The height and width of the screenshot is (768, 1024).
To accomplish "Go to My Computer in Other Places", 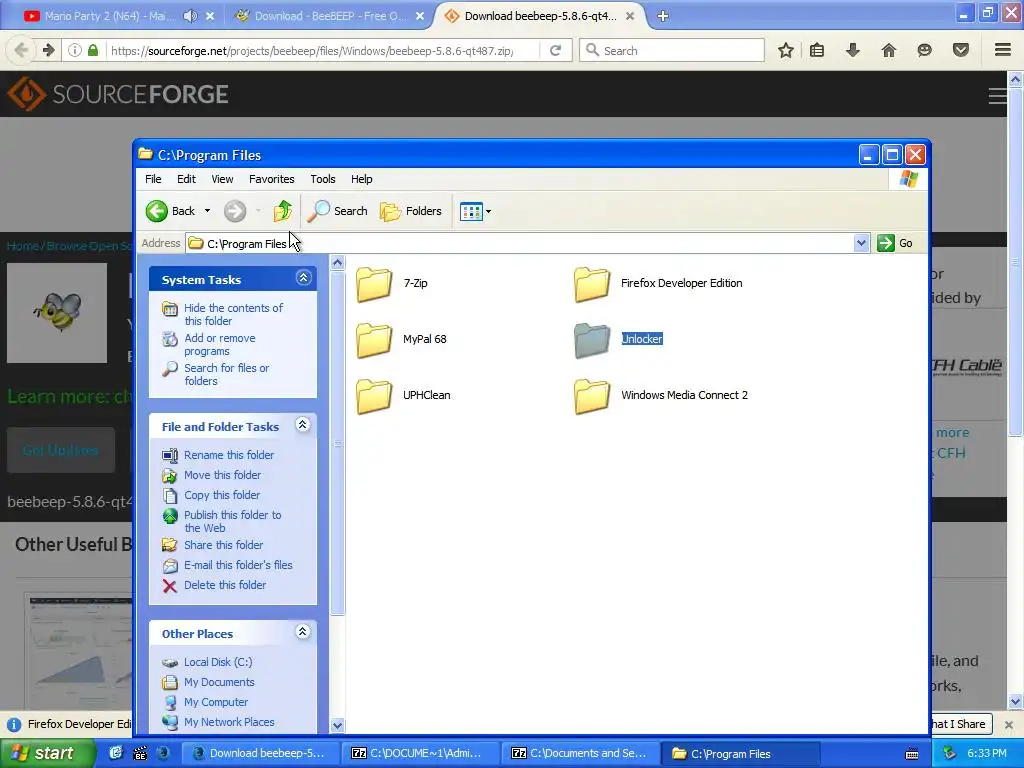I will click(216, 702).
